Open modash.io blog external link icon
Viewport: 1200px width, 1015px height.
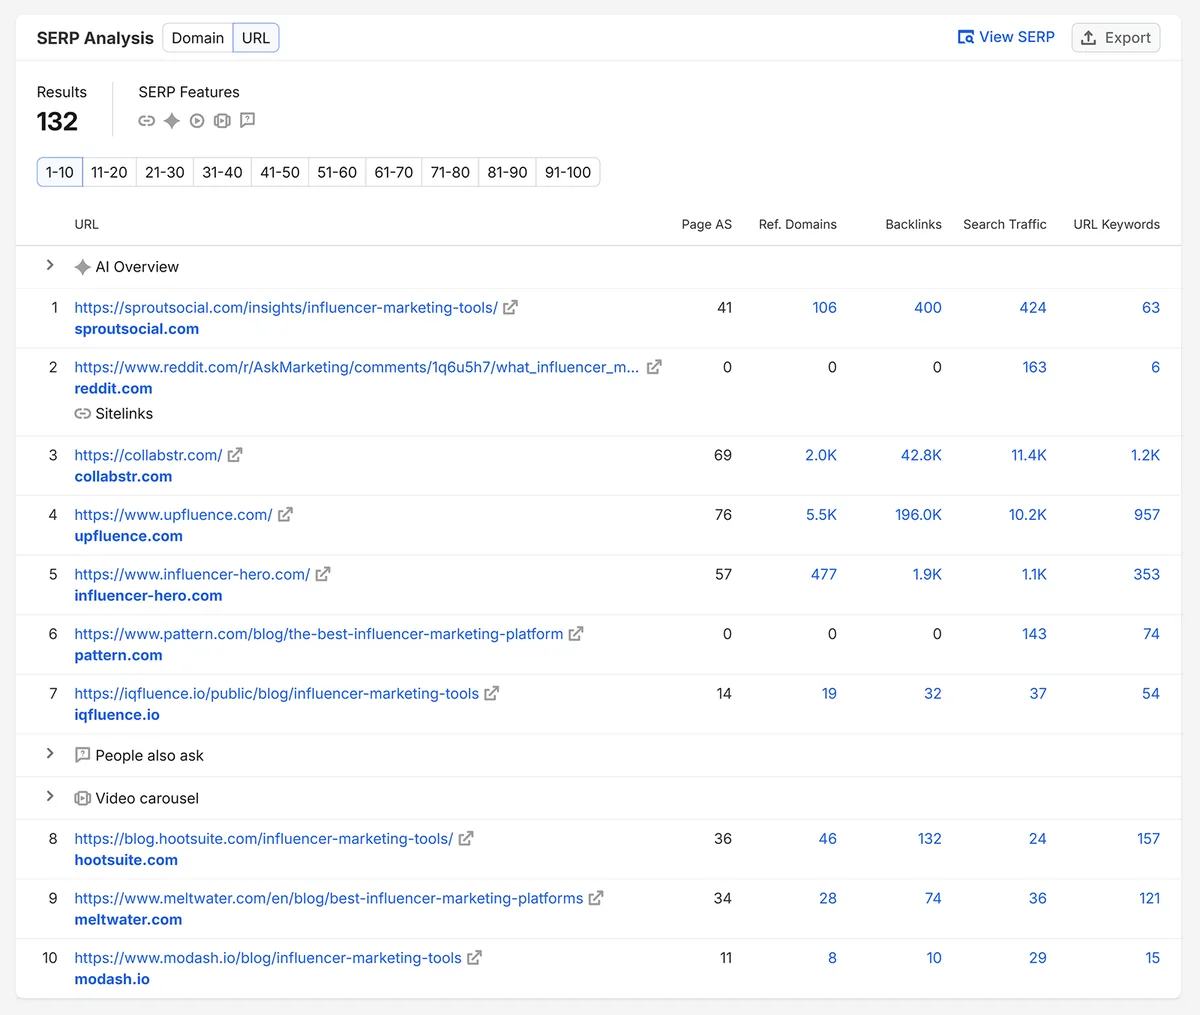point(474,958)
